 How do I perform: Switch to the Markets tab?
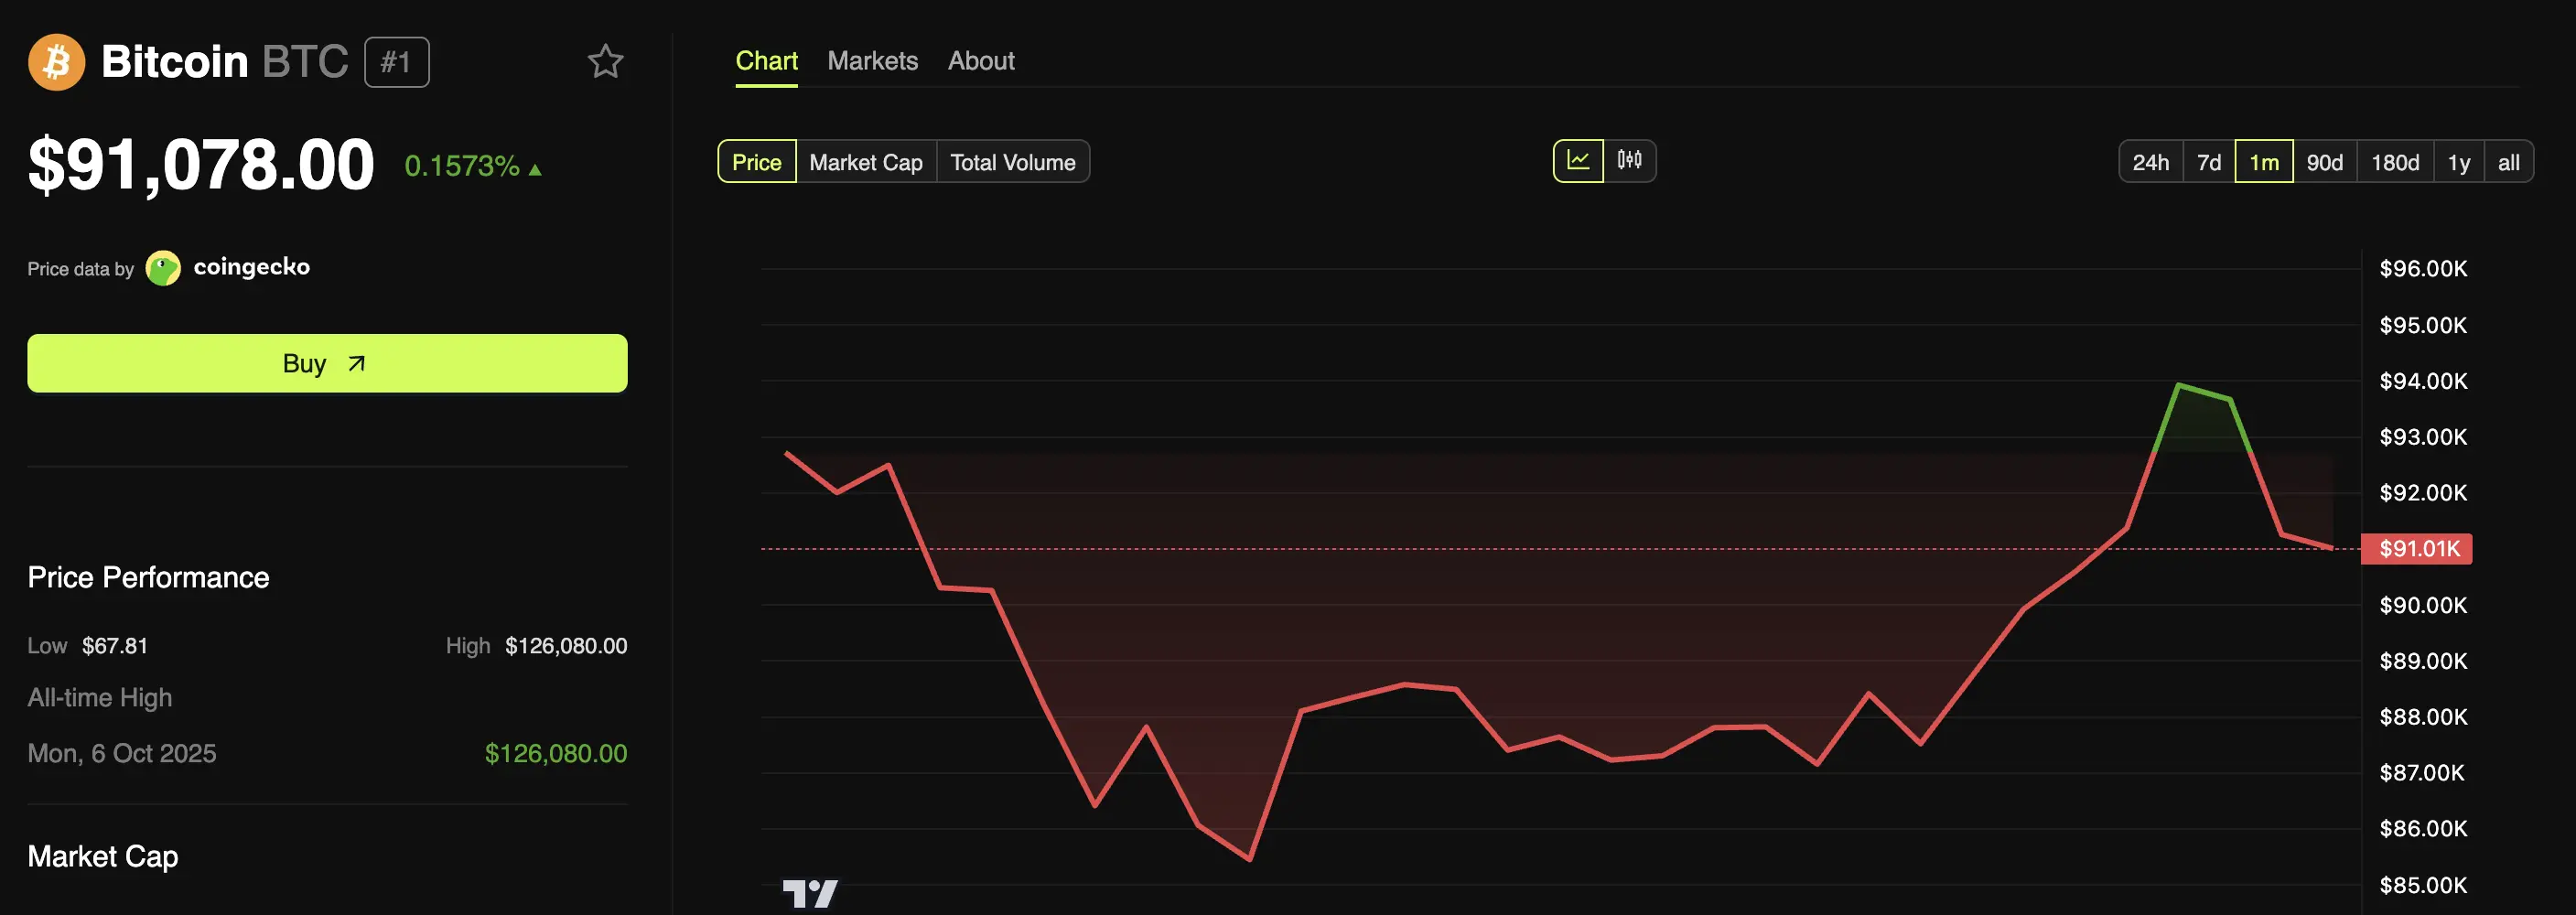point(872,60)
